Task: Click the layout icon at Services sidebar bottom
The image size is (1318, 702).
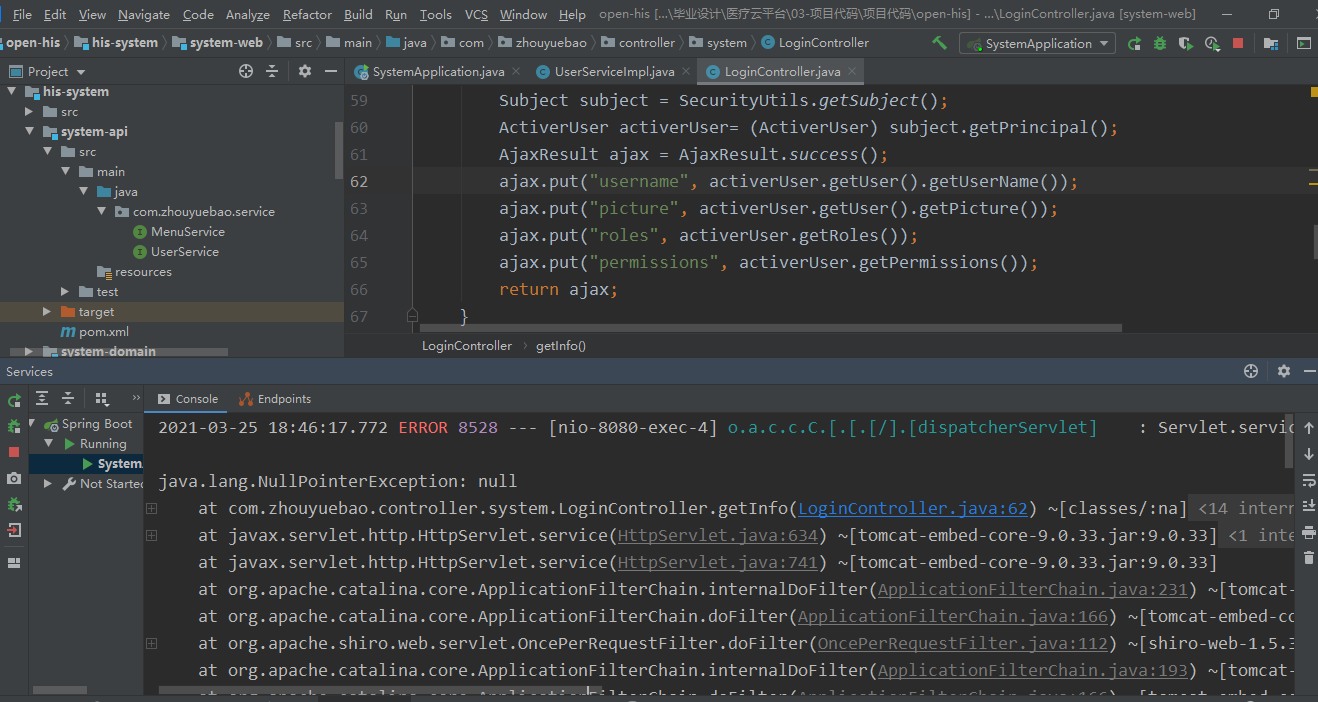Action: tap(14, 563)
